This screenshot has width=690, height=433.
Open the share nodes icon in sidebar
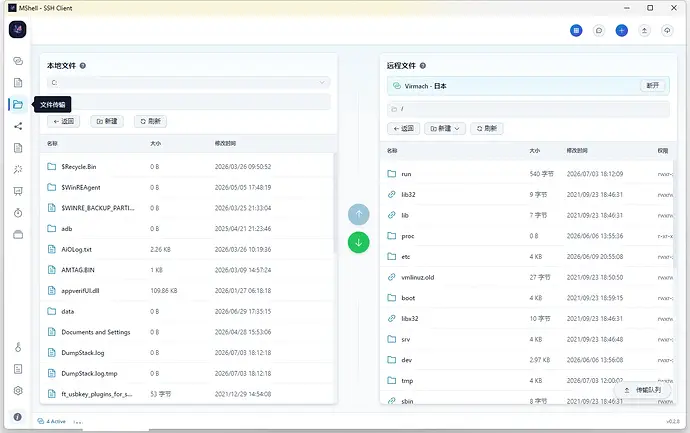[x=18, y=126]
